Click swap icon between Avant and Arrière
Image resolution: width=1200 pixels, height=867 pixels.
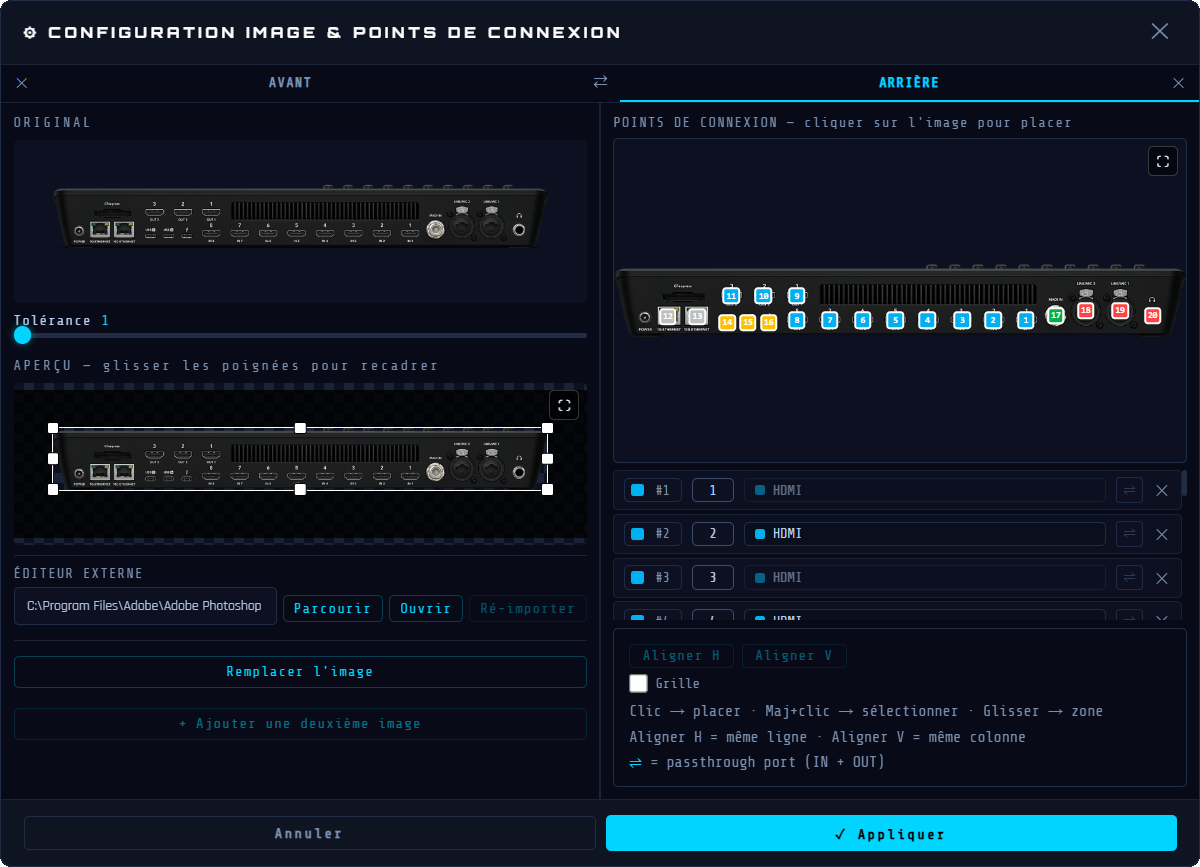[x=600, y=82]
